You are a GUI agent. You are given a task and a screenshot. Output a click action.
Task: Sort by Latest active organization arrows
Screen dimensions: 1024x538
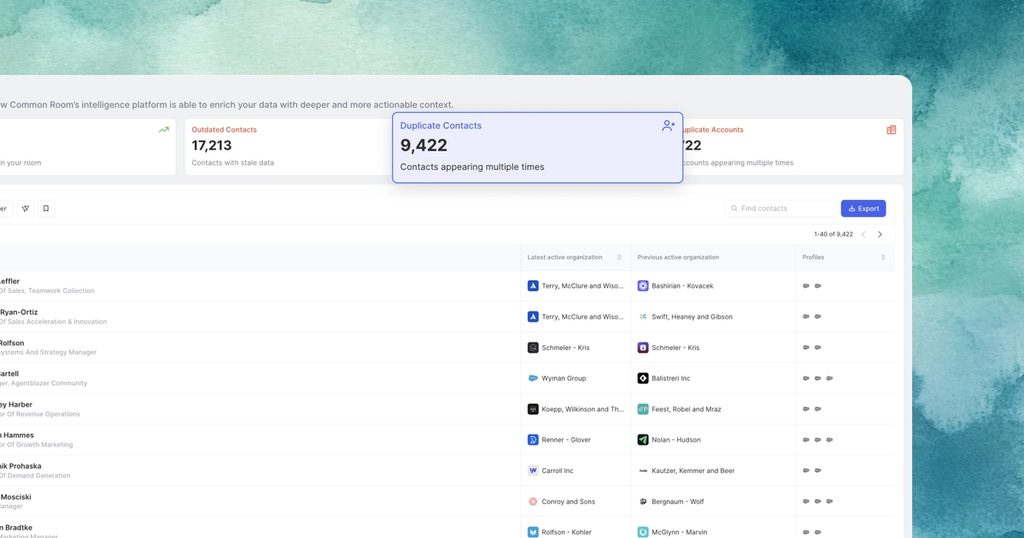click(619, 257)
